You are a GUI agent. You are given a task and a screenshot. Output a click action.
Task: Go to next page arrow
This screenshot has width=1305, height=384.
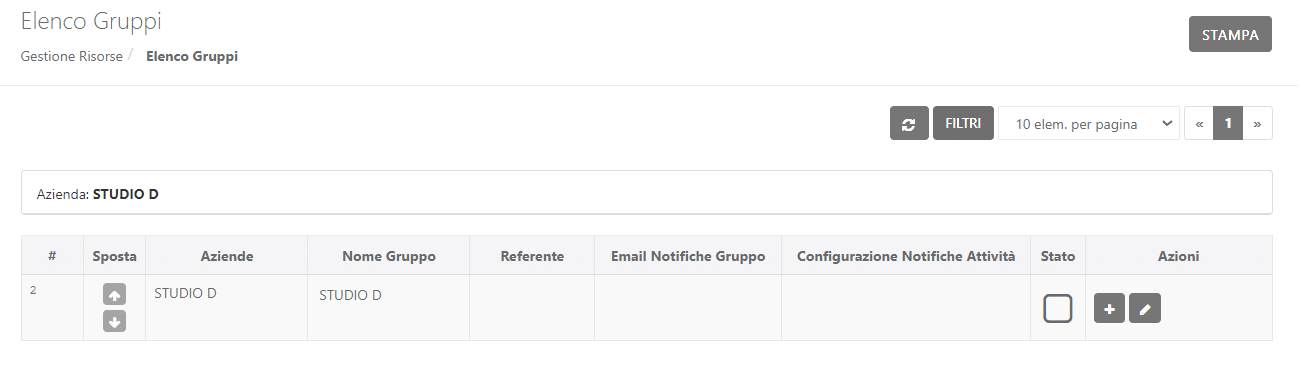(x=1257, y=124)
